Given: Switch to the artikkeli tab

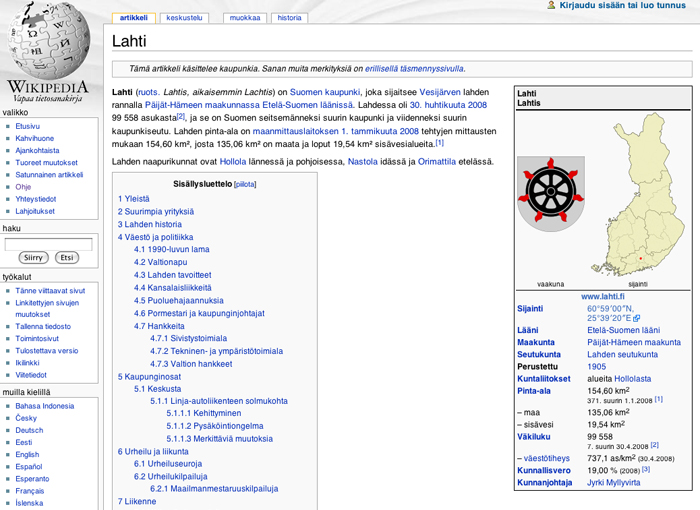Looking at the screenshot, I should tap(133, 18).
